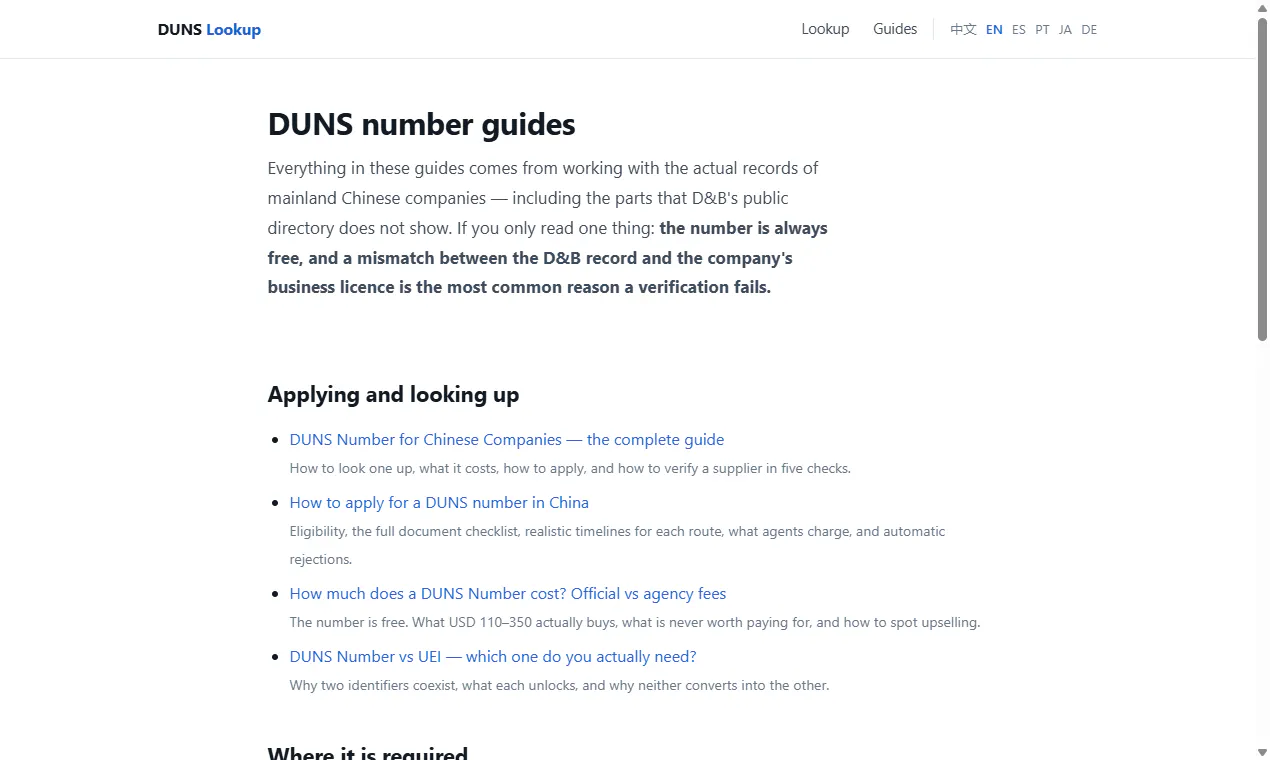Image resolution: width=1270 pixels, height=760 pixels.
Task: Click description 'The number is free. What USD 110–350'
Action: pos(635,622)
